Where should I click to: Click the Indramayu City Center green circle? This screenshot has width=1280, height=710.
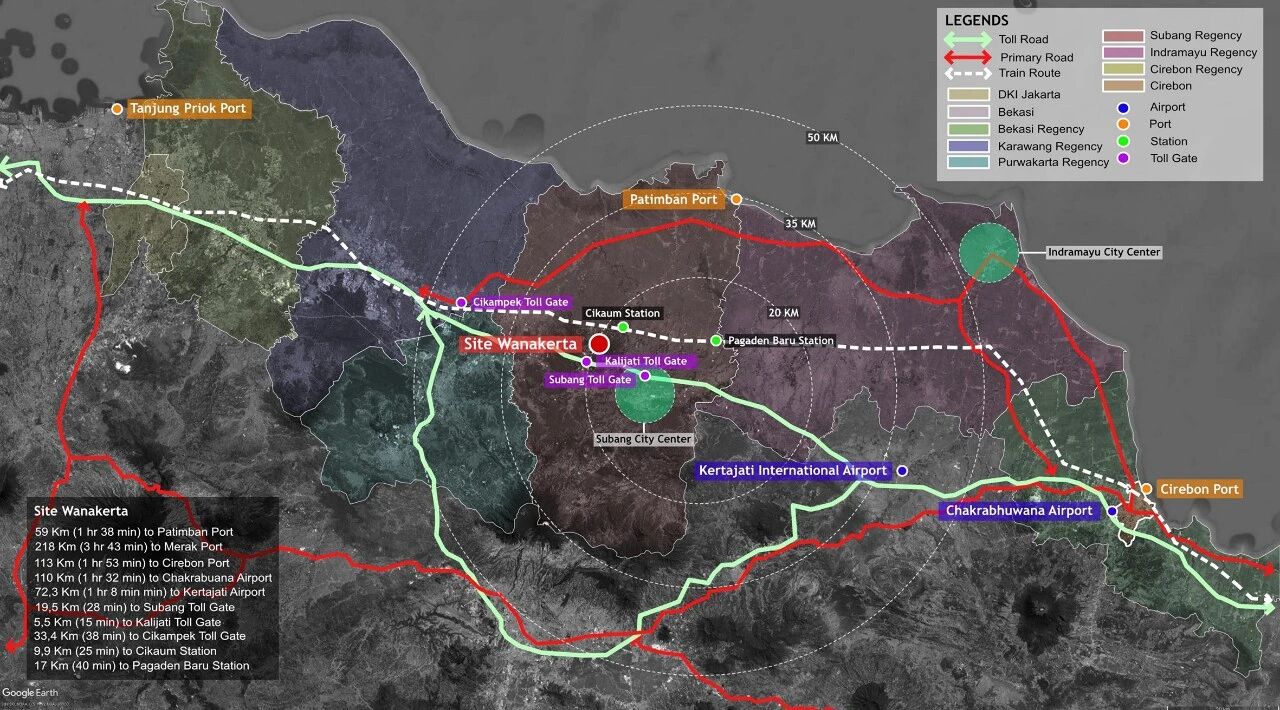click(x=989, y=253)
